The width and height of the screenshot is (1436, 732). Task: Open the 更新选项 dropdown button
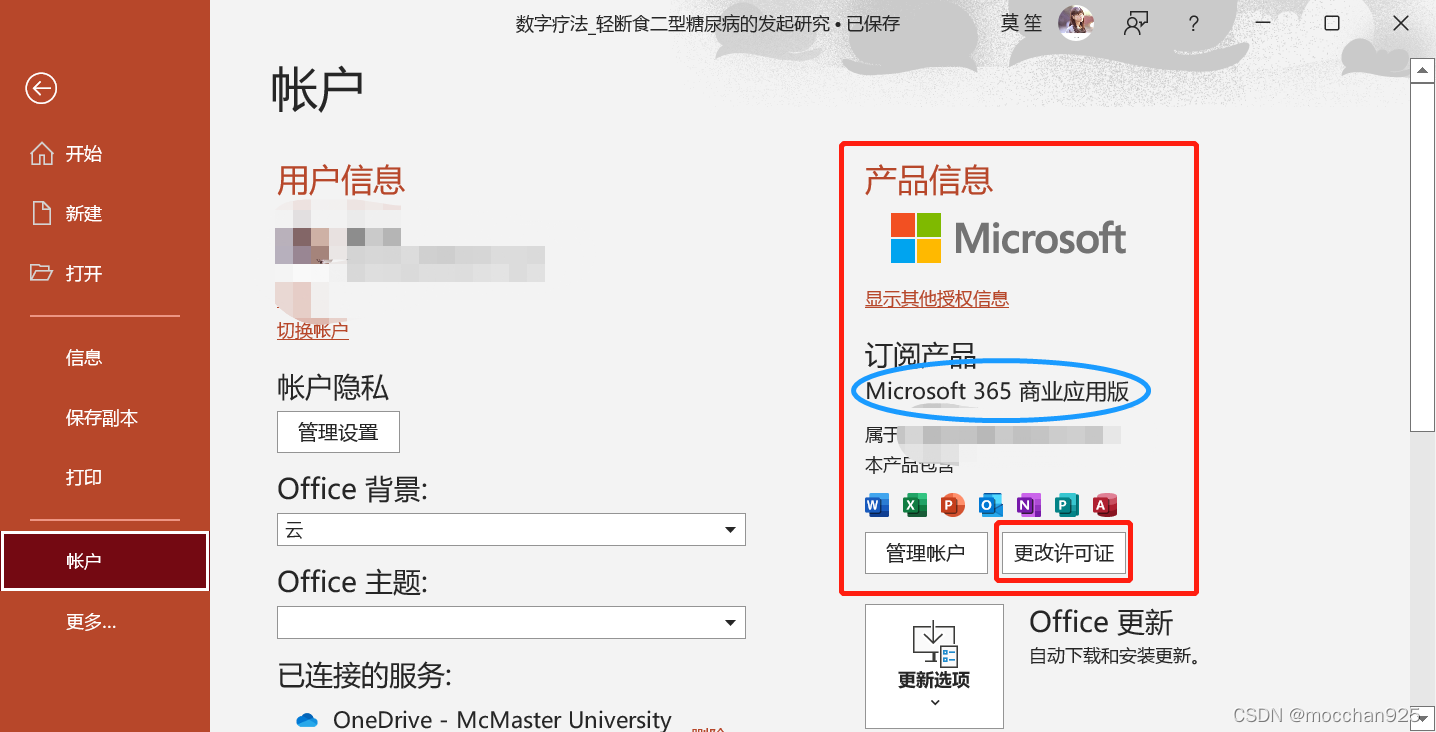pyautogui.click(x=934, y=666)
